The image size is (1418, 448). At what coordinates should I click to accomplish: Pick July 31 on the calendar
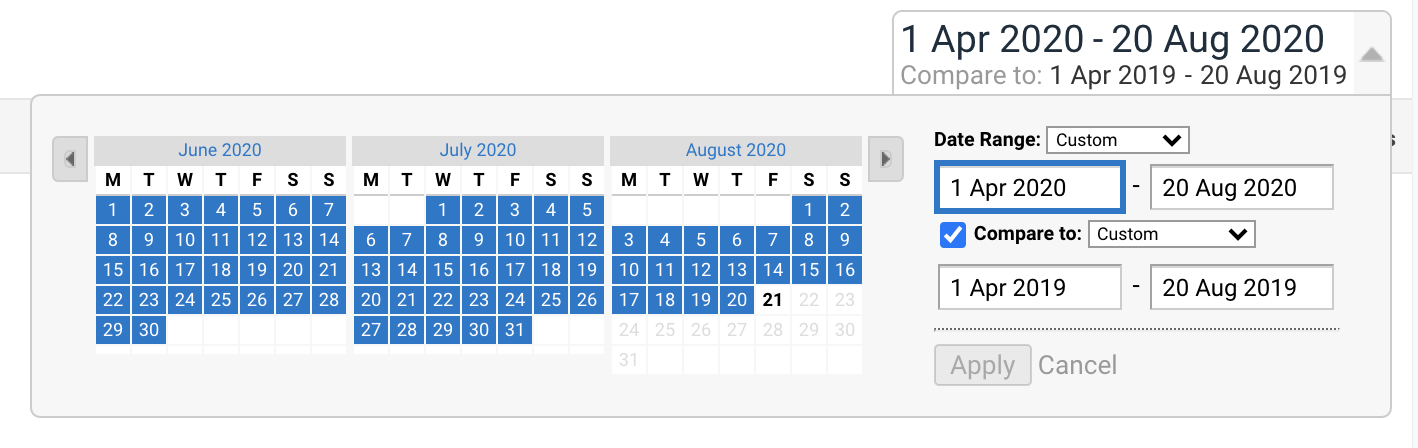click(x=515, y=330)
